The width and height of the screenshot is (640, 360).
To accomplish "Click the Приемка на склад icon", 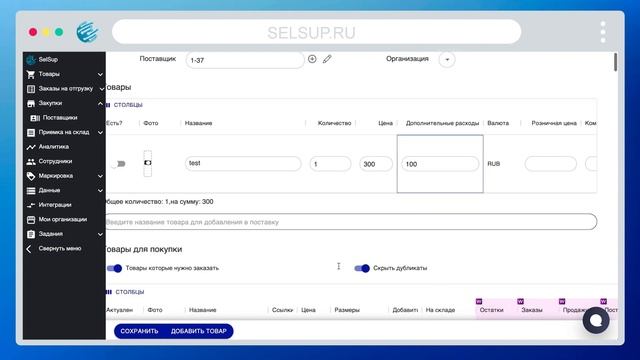I will (x=31, y=133).
